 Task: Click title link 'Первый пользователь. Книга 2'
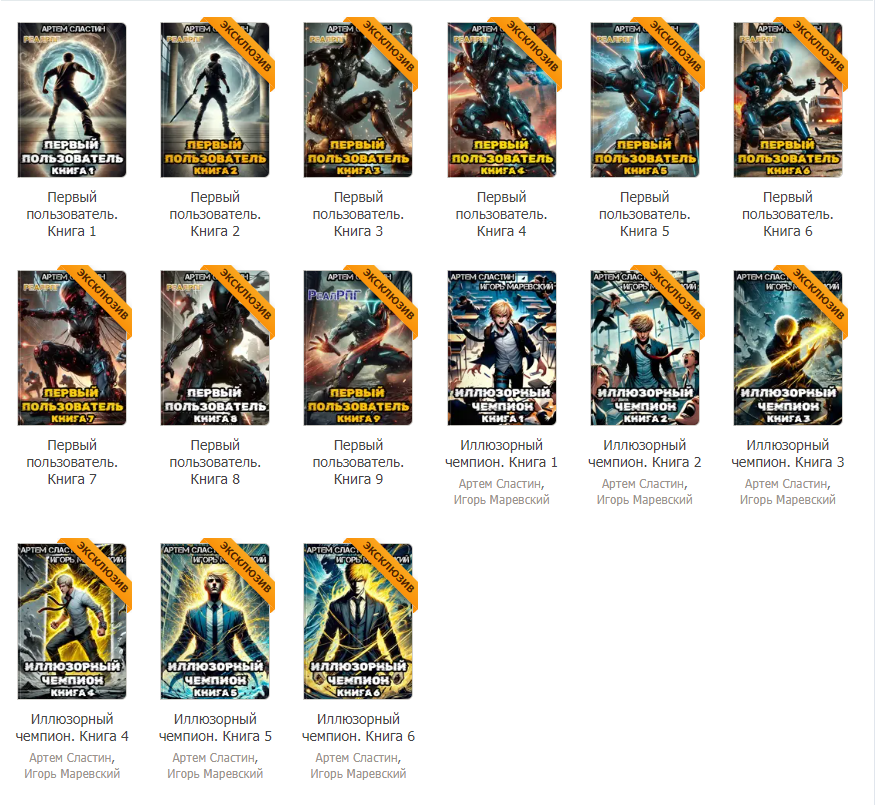pyautogui.click(x=215, y=214)
